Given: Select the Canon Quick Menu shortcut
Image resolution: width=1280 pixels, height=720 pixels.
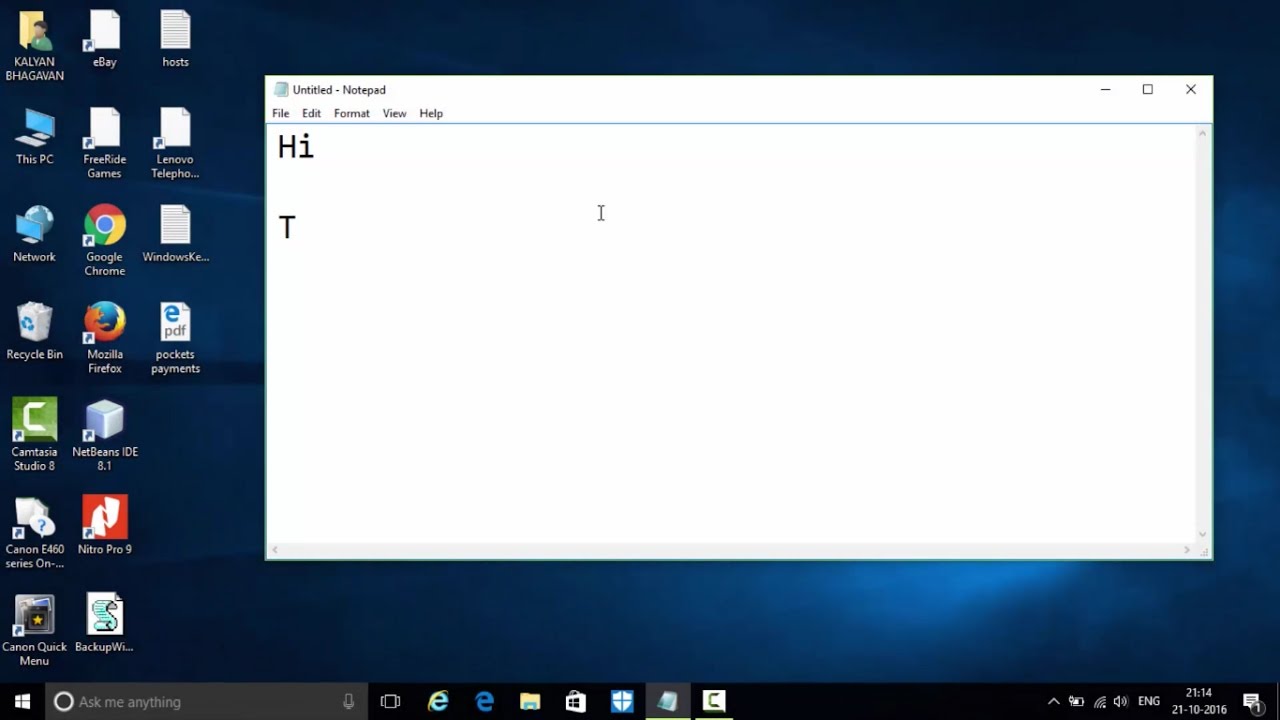Looking at the screenshot, I should click(35, 631).
